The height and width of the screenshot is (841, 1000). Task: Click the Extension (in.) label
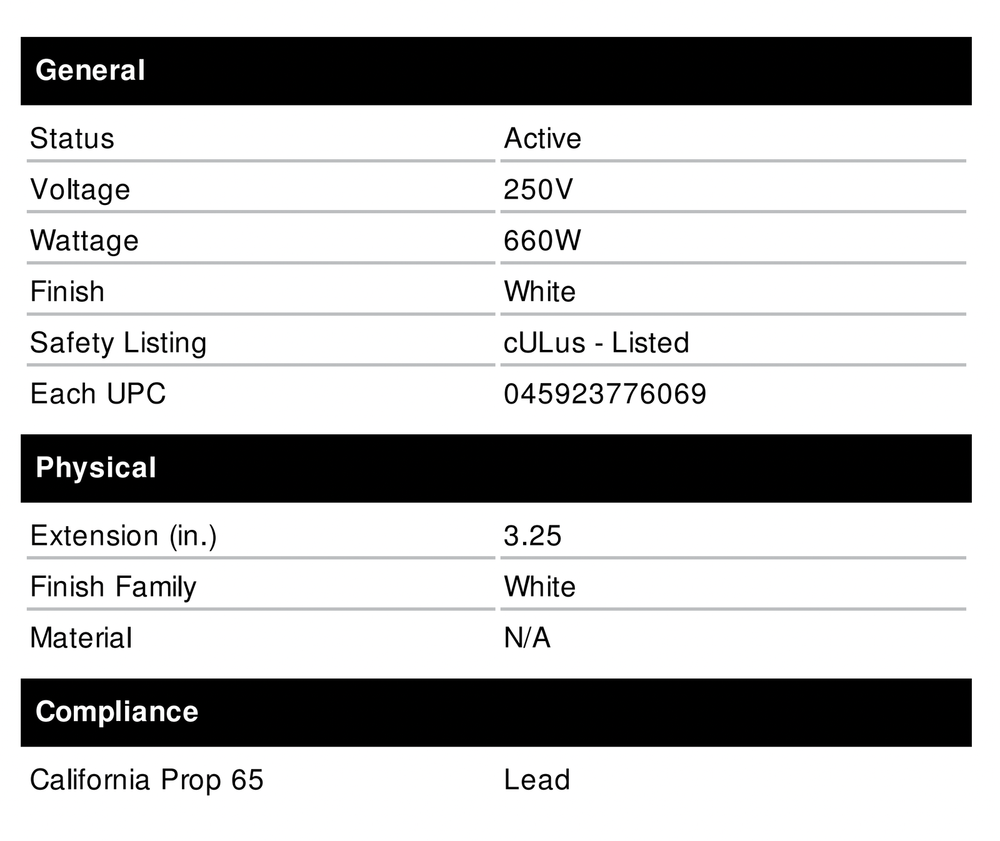(x=123, y=536)
